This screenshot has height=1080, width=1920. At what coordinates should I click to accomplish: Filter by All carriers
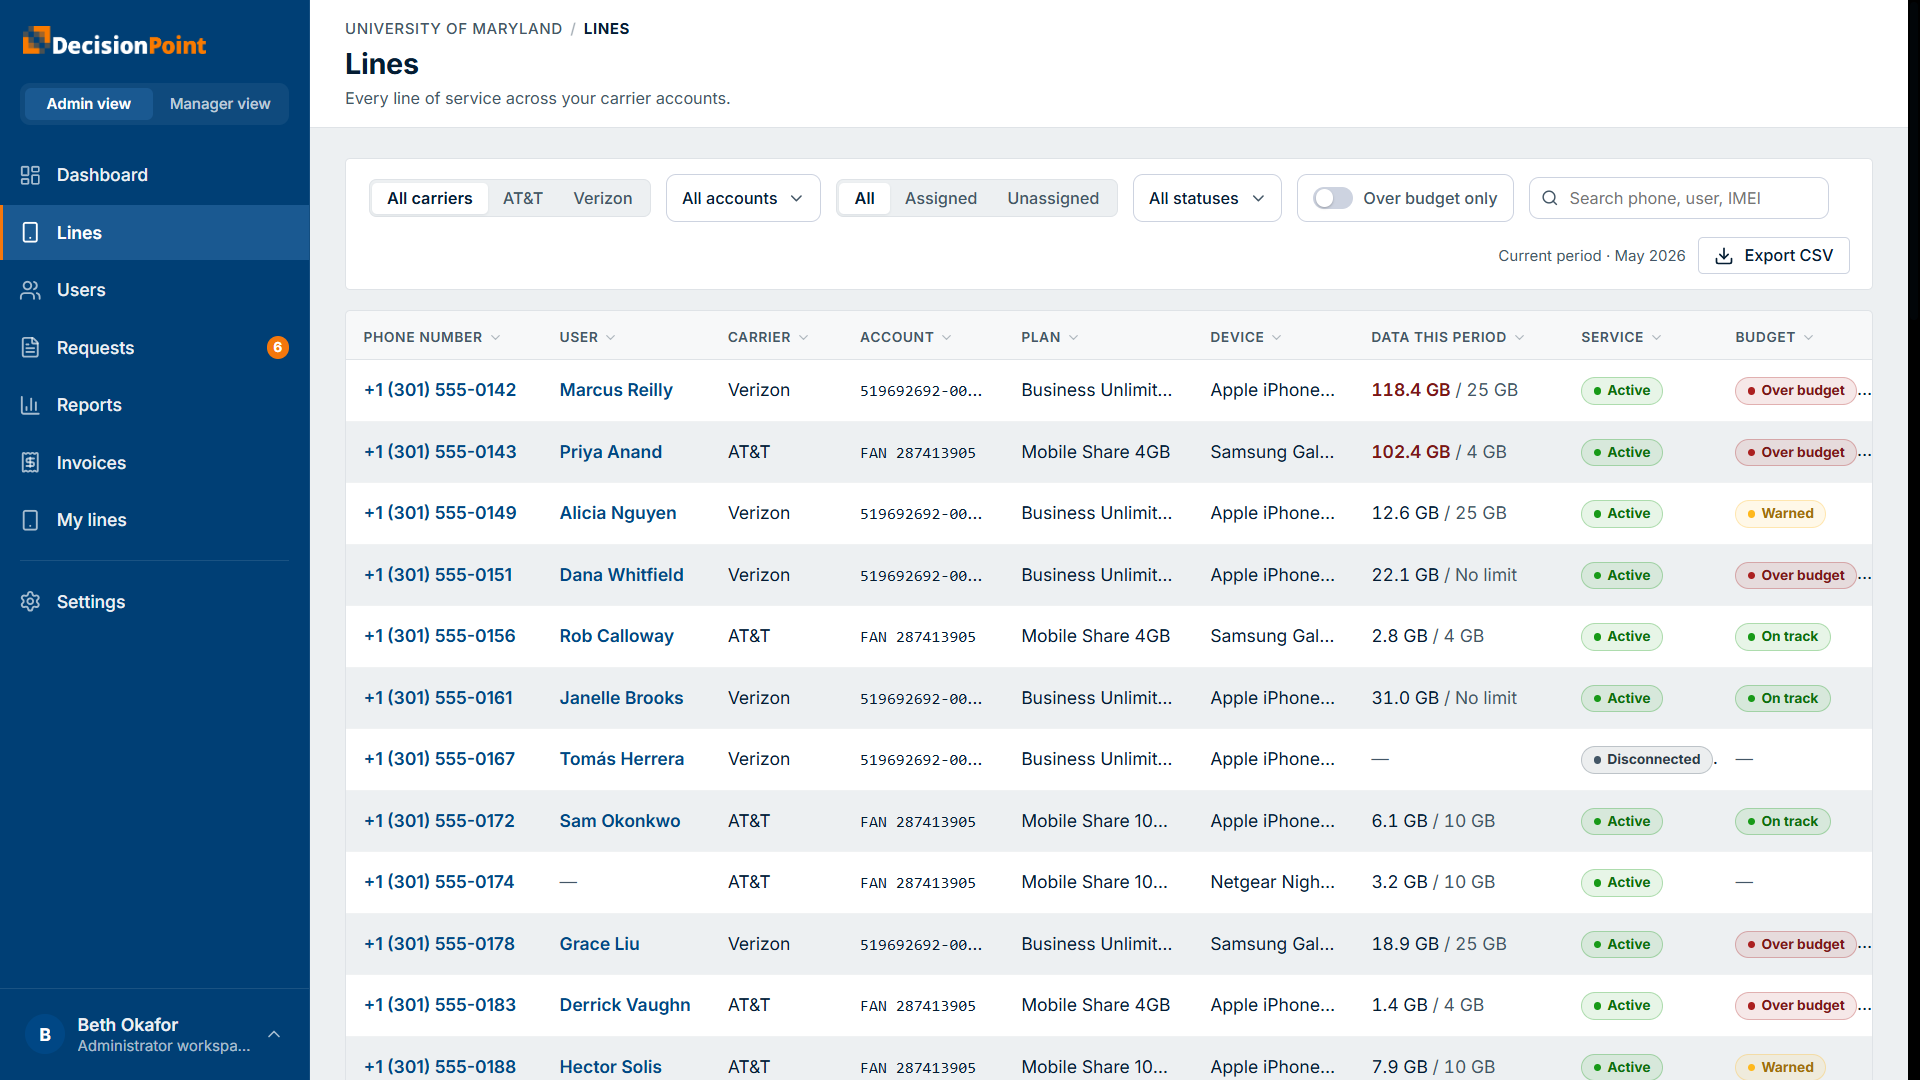429,198
